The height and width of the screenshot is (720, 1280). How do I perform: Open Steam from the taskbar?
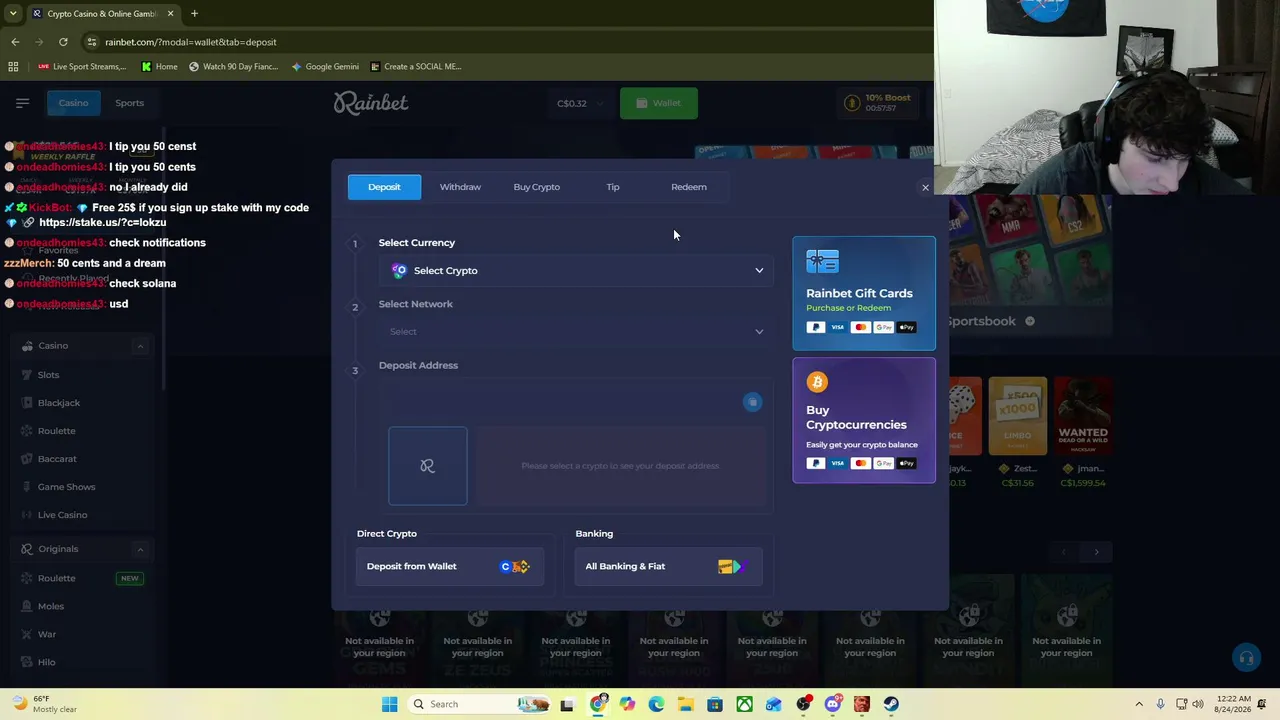[x=891, y=704]
